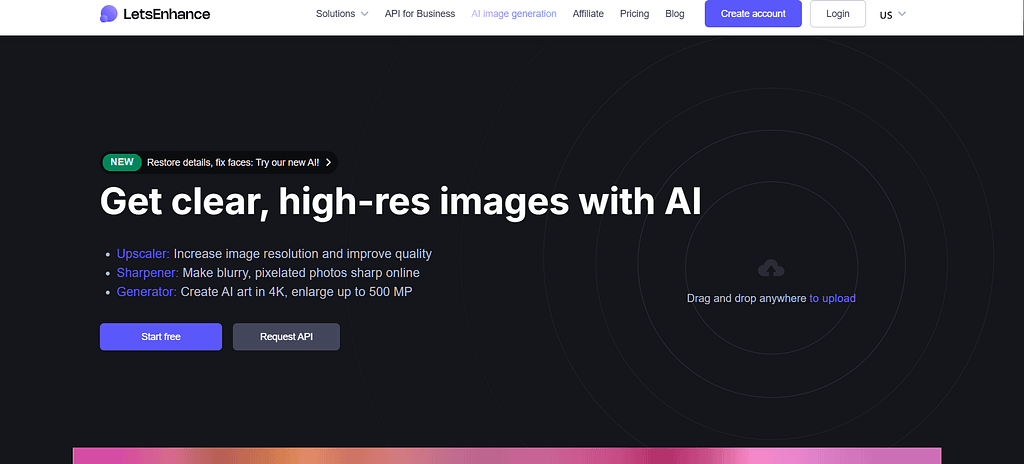
Task: Click the LetsEnhance purple logo icon
Action: click(108, 14)
